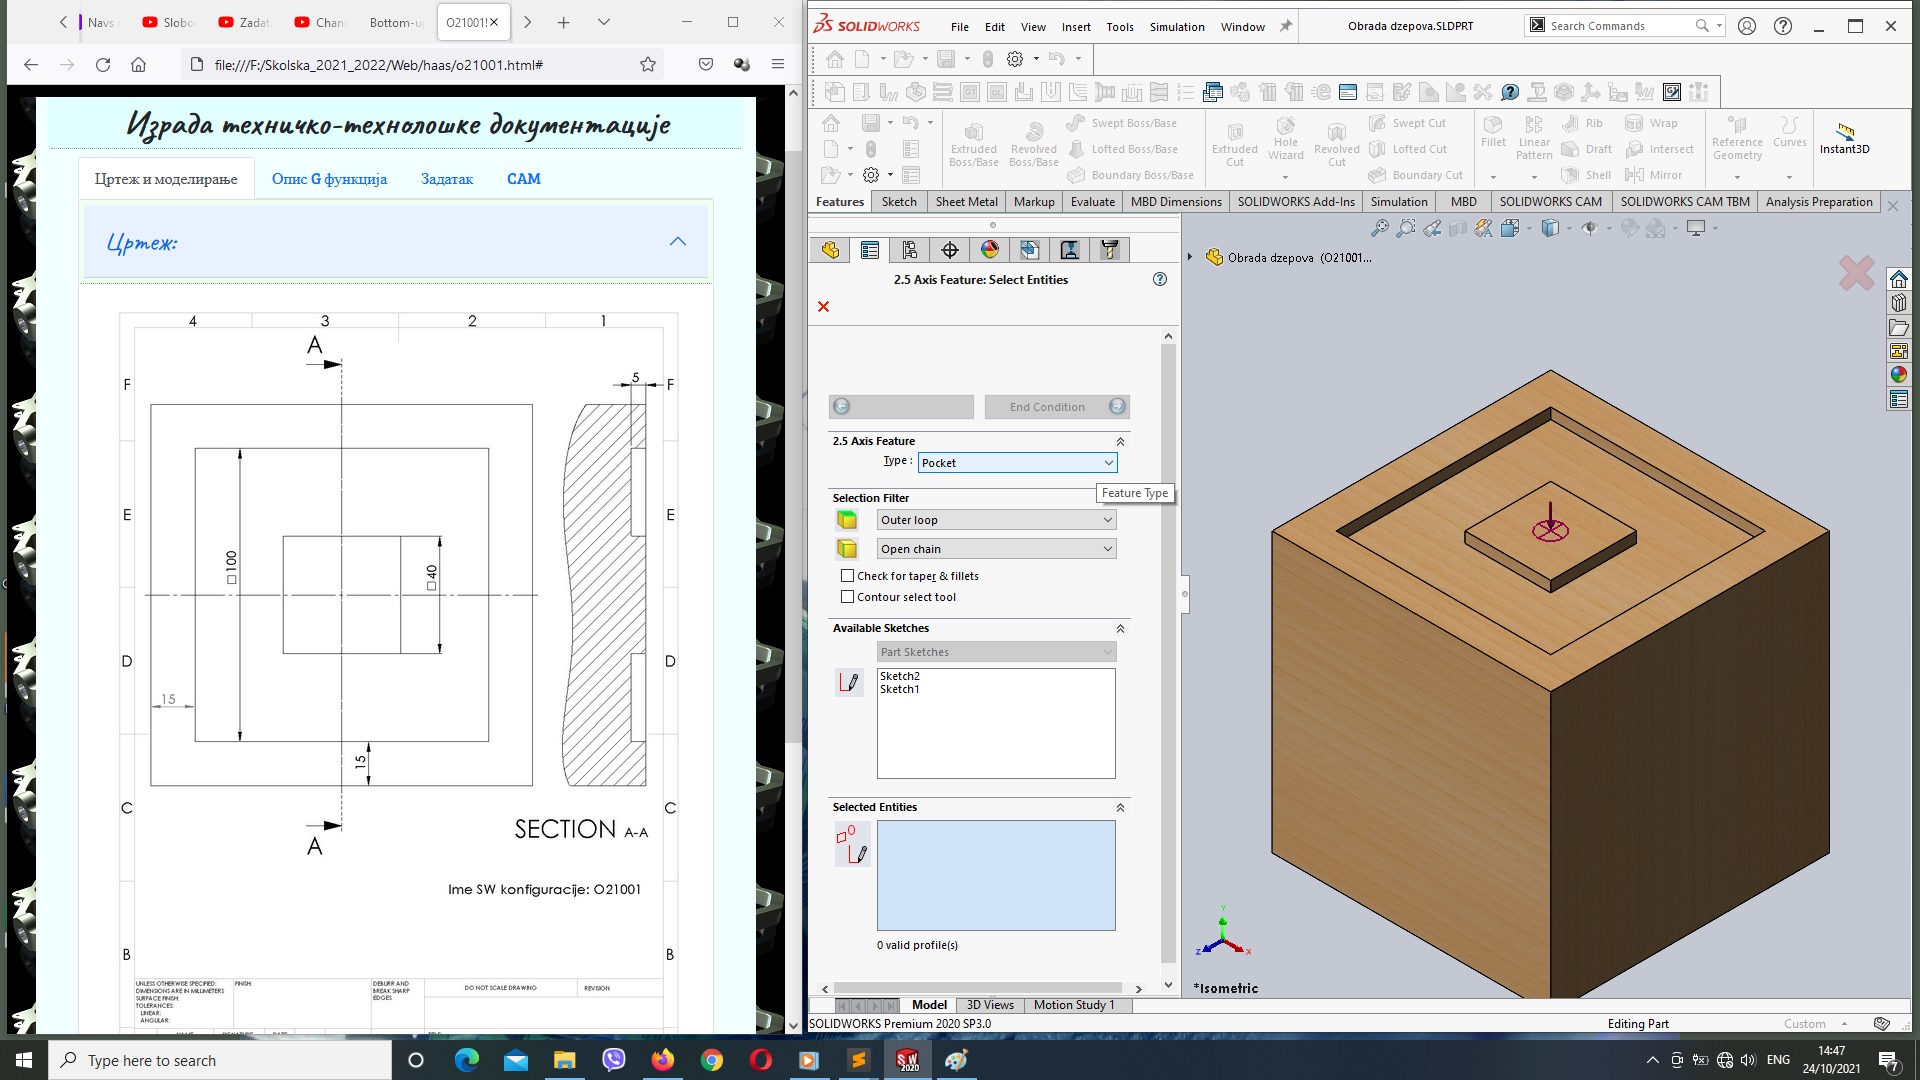Enable Contour select tool checkbox
Image resolution: width=1920 pixels, height=1080 pixels.
[848, 597]
